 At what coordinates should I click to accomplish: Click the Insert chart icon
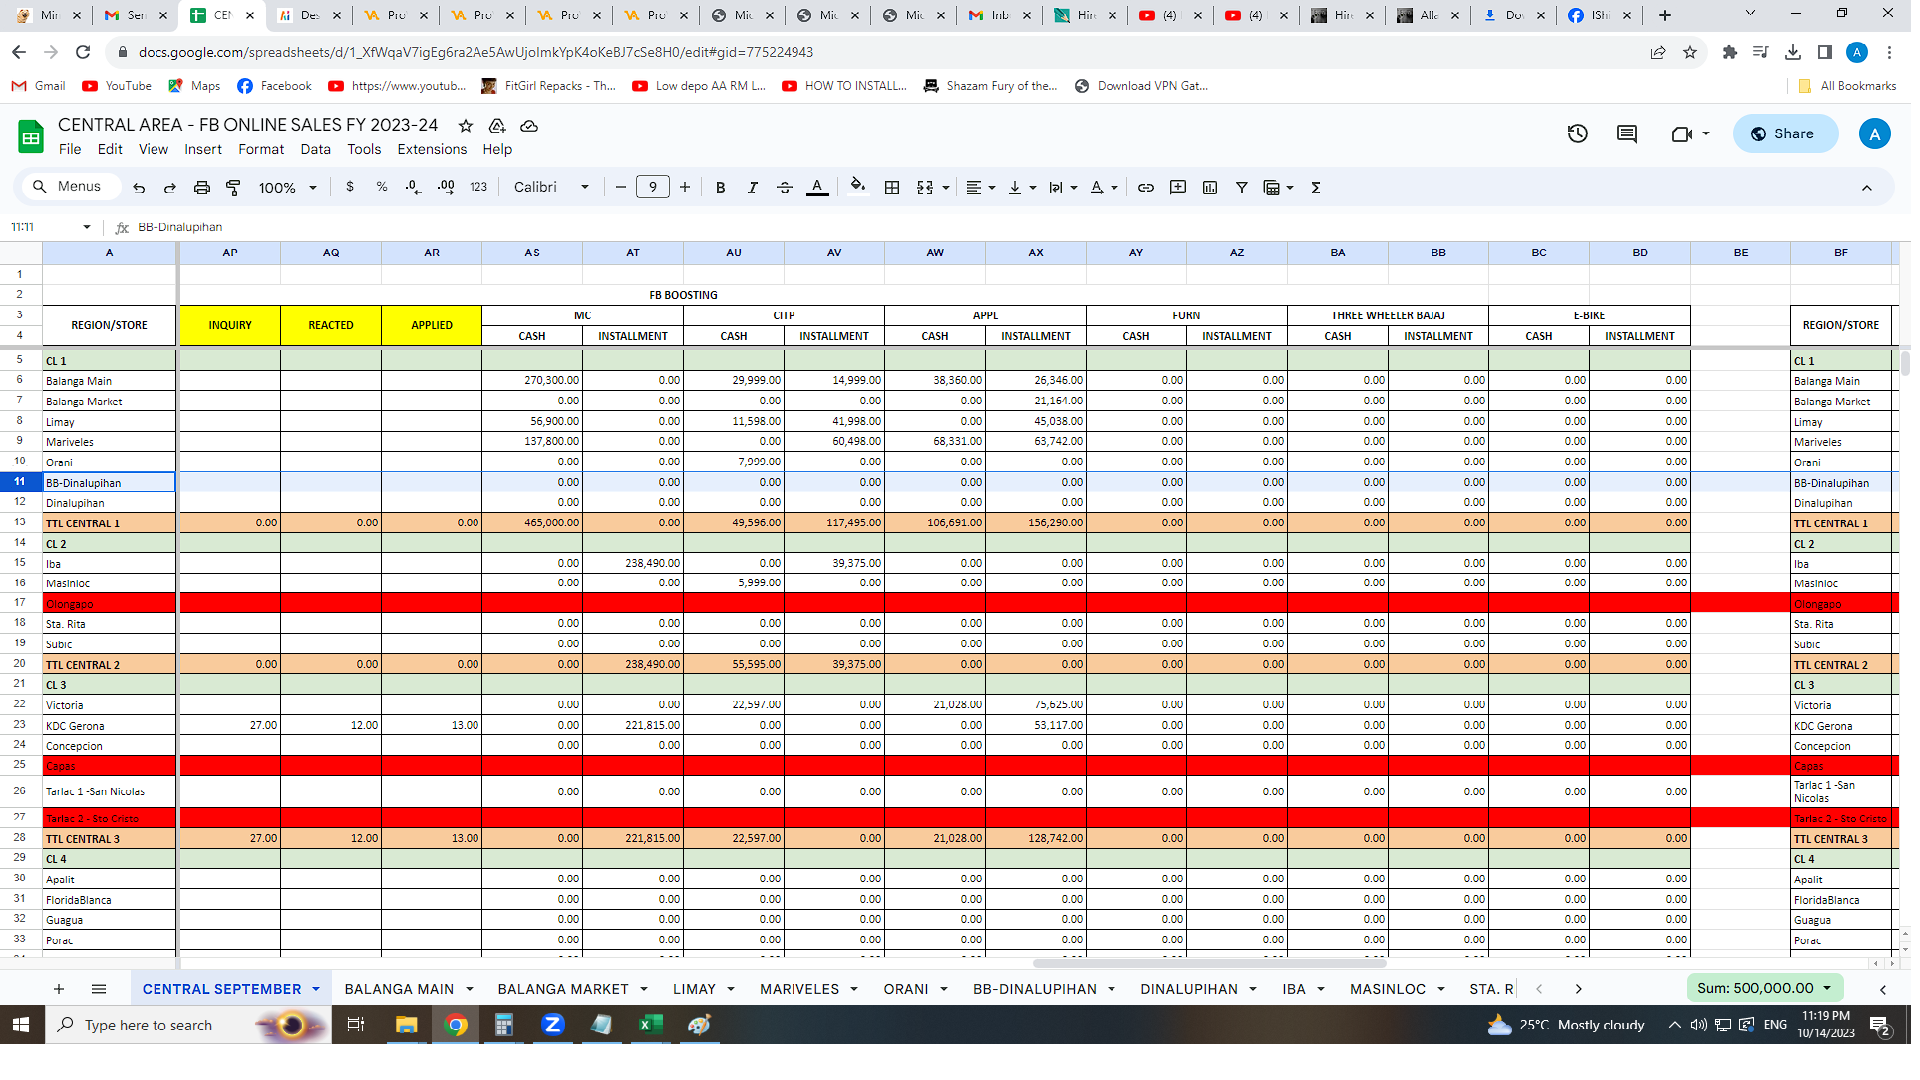click(x=1210, y=188)
